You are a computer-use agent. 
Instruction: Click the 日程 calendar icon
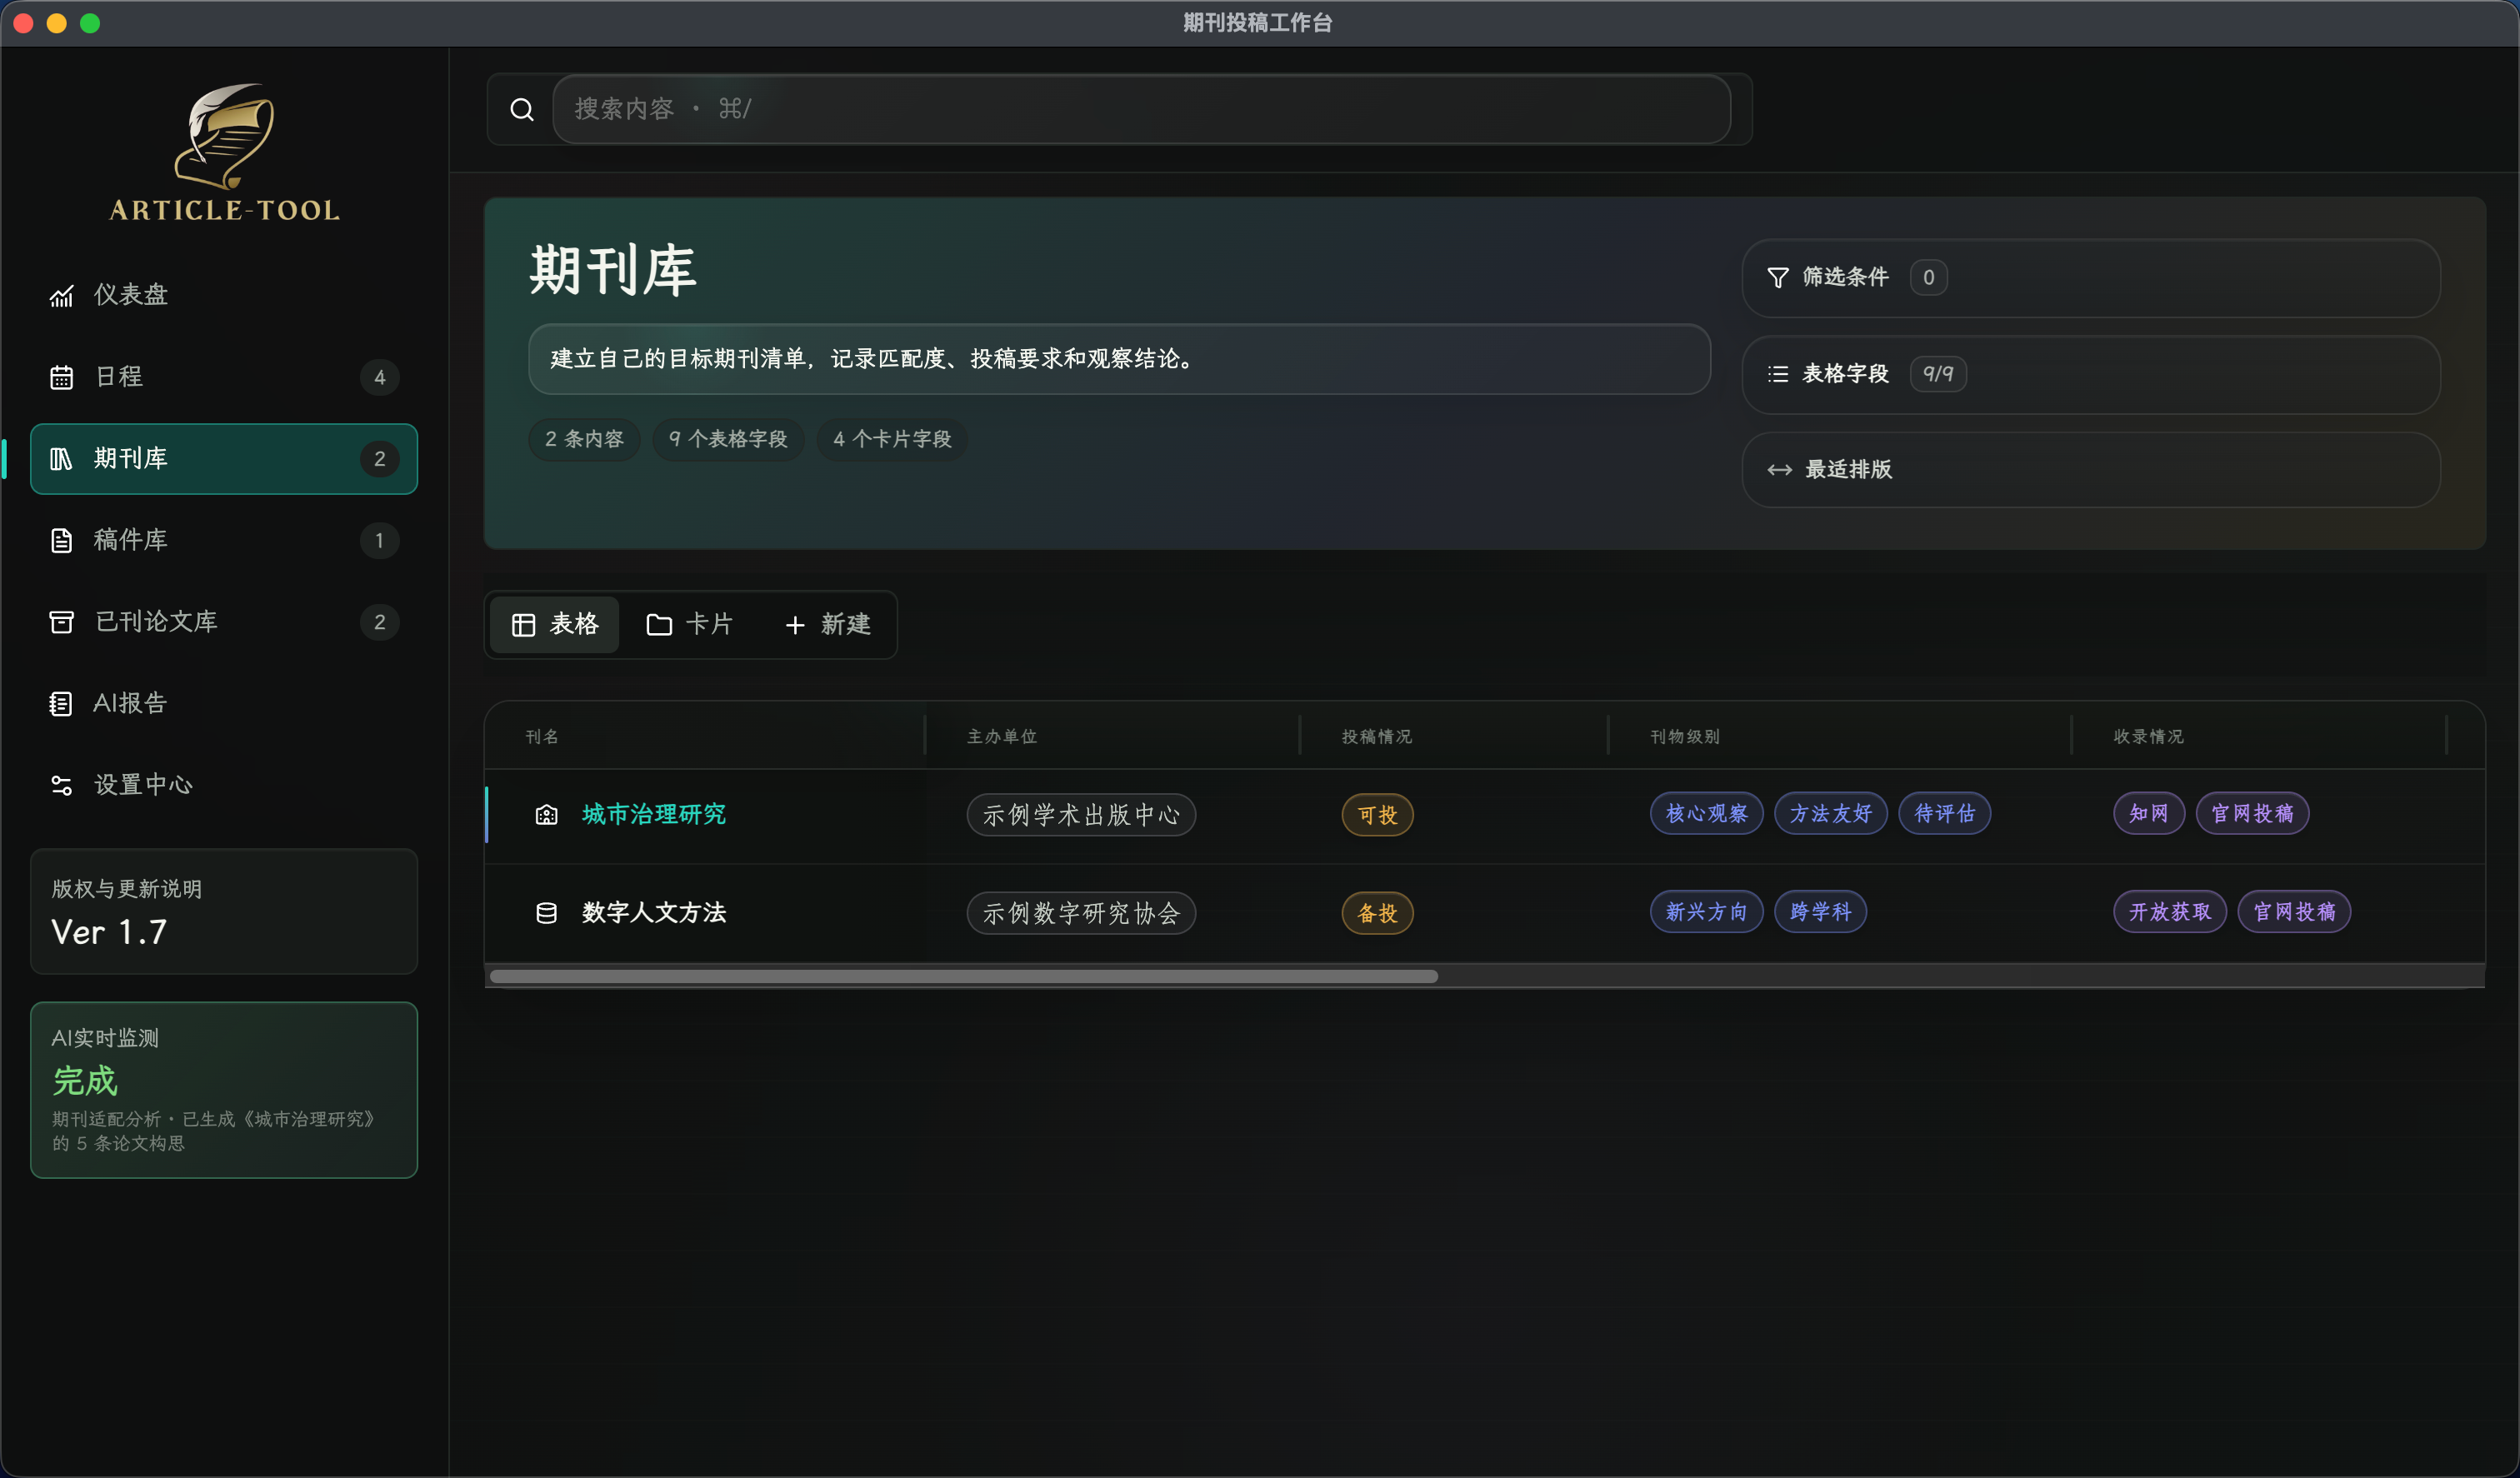pyautogui.click(x=62, y=377)
